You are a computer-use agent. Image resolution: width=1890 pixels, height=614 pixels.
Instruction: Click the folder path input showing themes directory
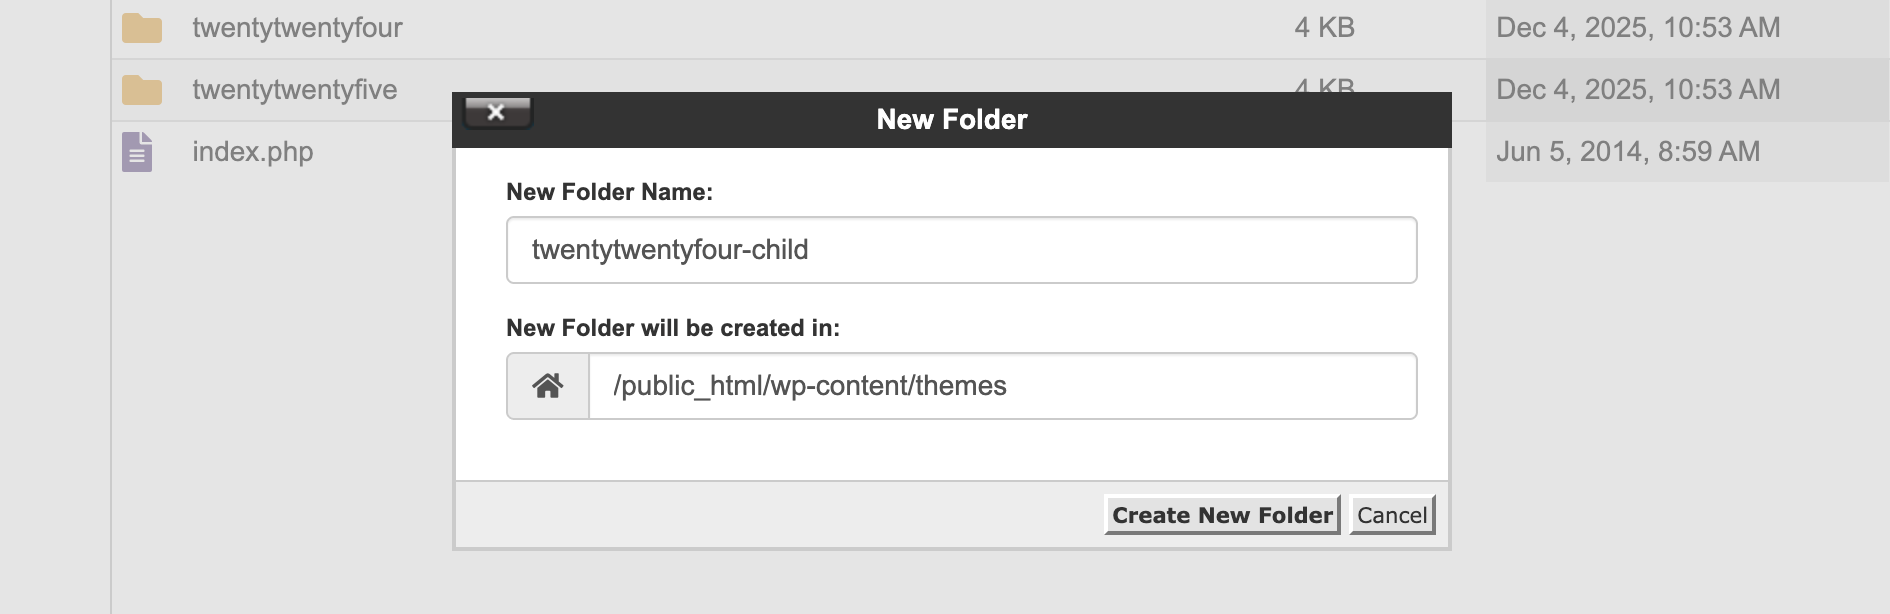coord(1000,385)
